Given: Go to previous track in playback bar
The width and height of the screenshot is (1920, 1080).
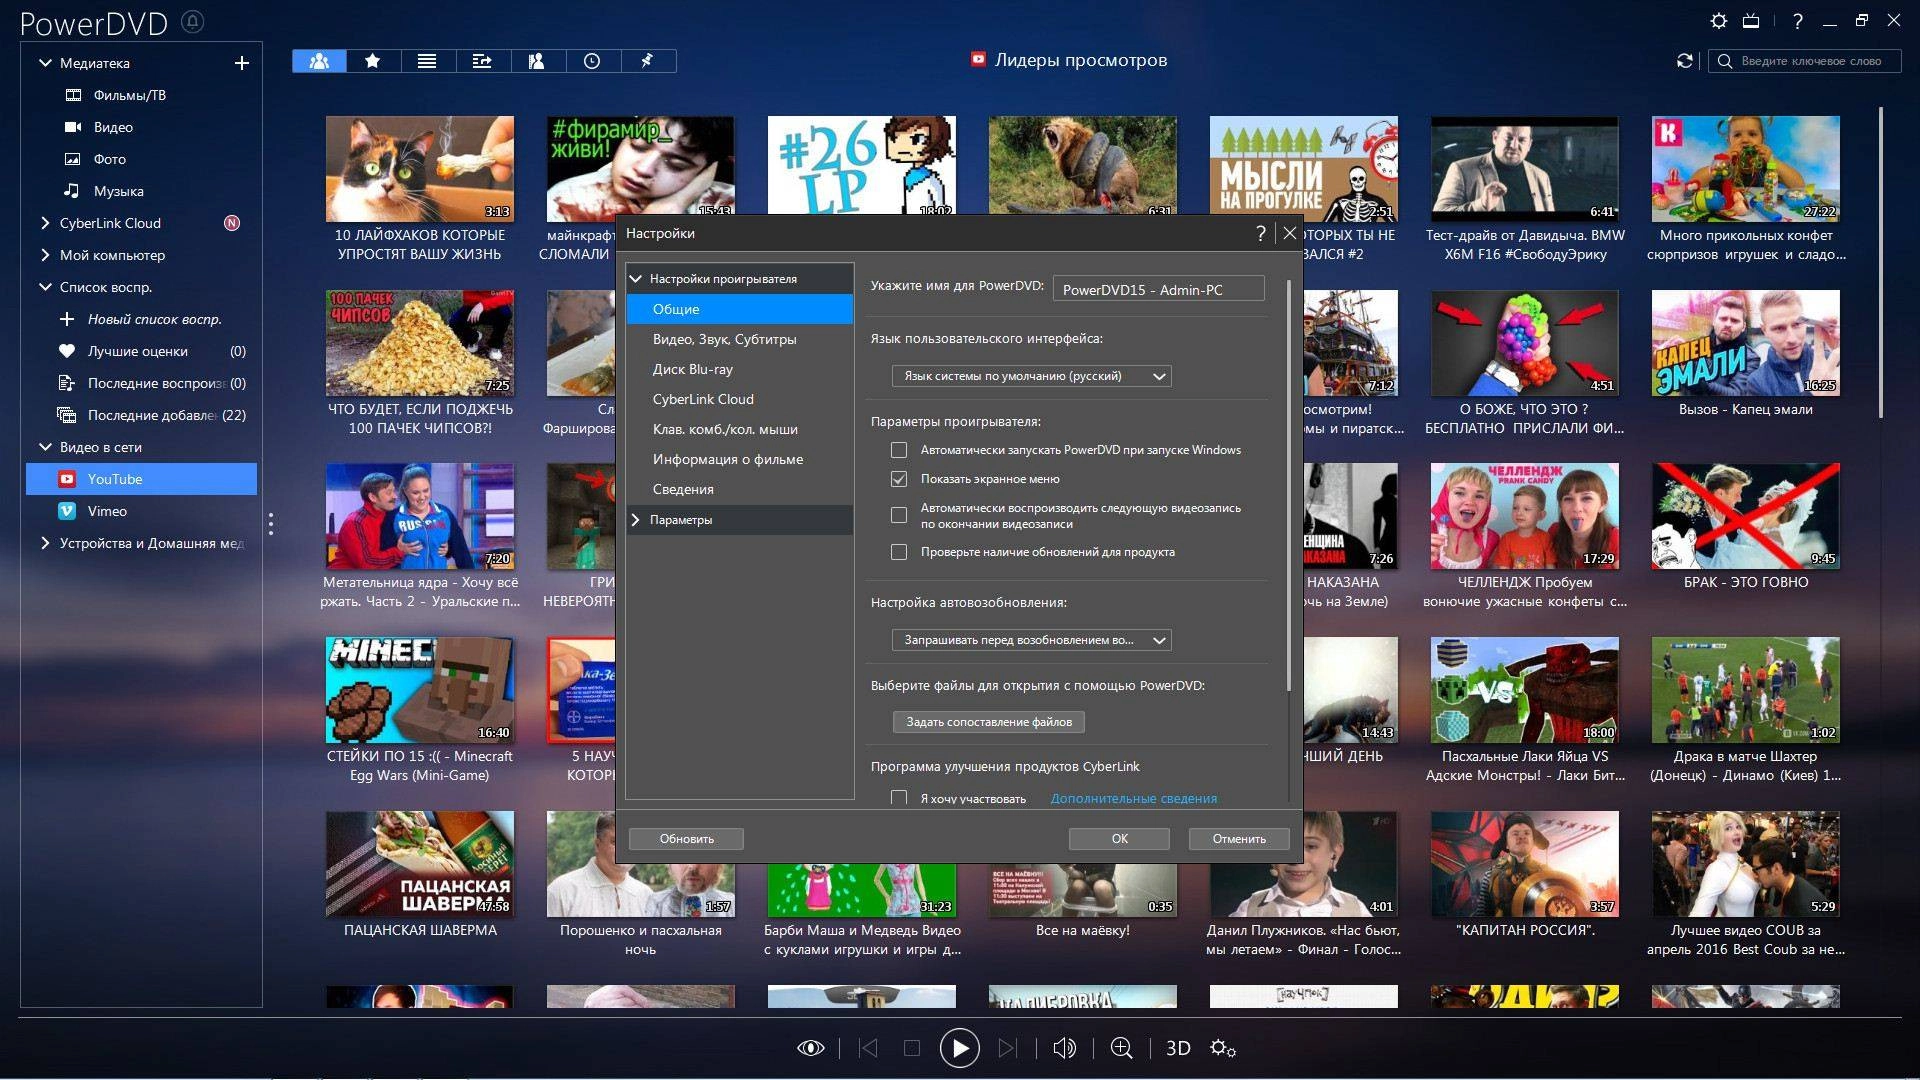Looking at the screenshot, I should pyautogui.click(x=868, y=1048).
